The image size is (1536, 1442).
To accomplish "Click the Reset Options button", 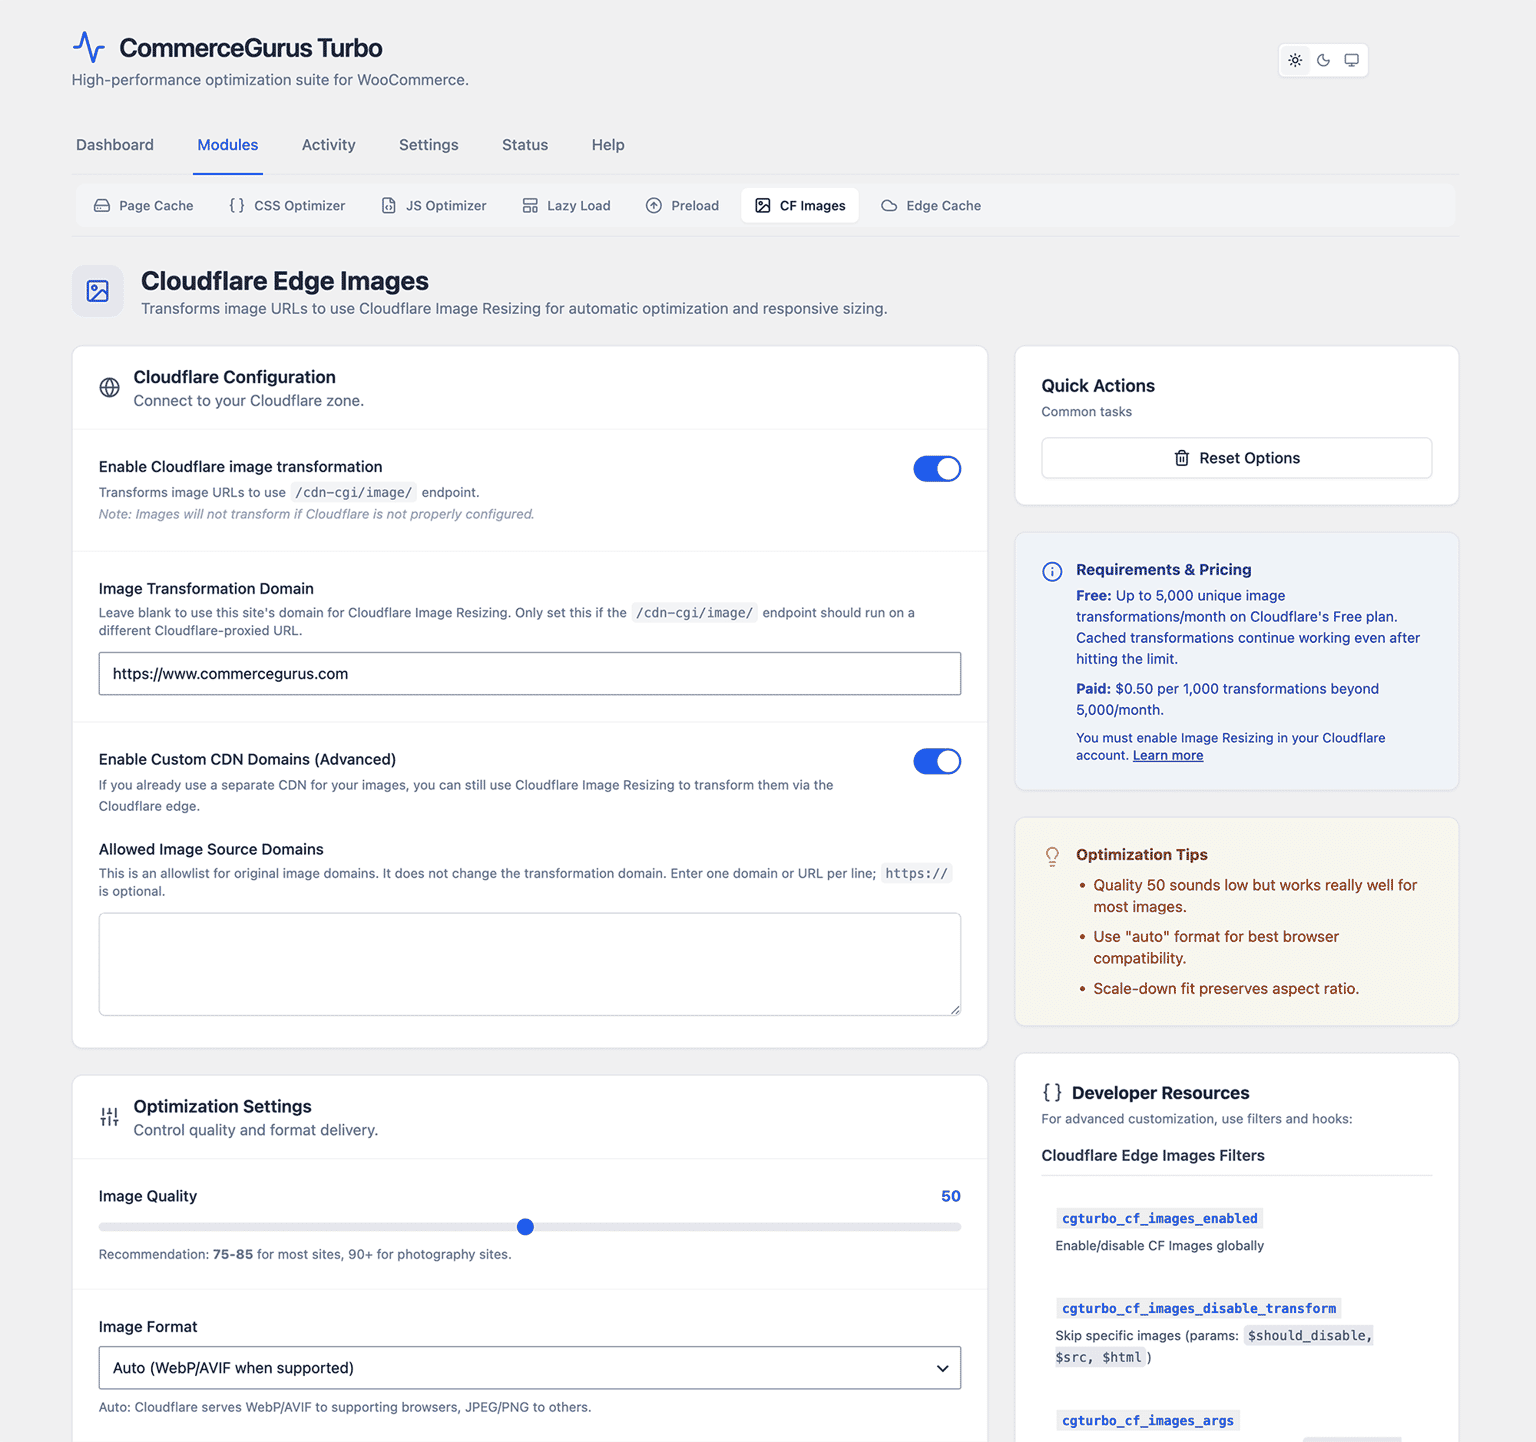I will pyautogui.click(x=1237, y=458).
